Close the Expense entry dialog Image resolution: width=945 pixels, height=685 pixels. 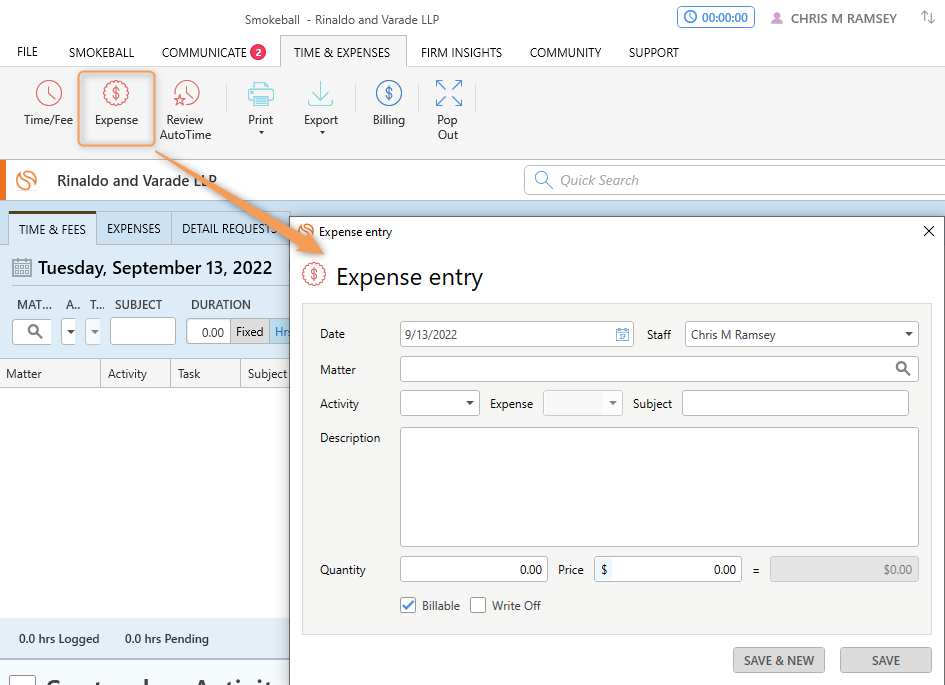coord(929,231)
